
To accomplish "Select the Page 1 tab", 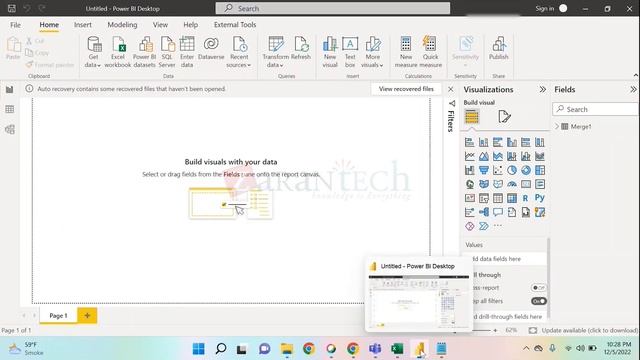I will click(x=58, y=316).
